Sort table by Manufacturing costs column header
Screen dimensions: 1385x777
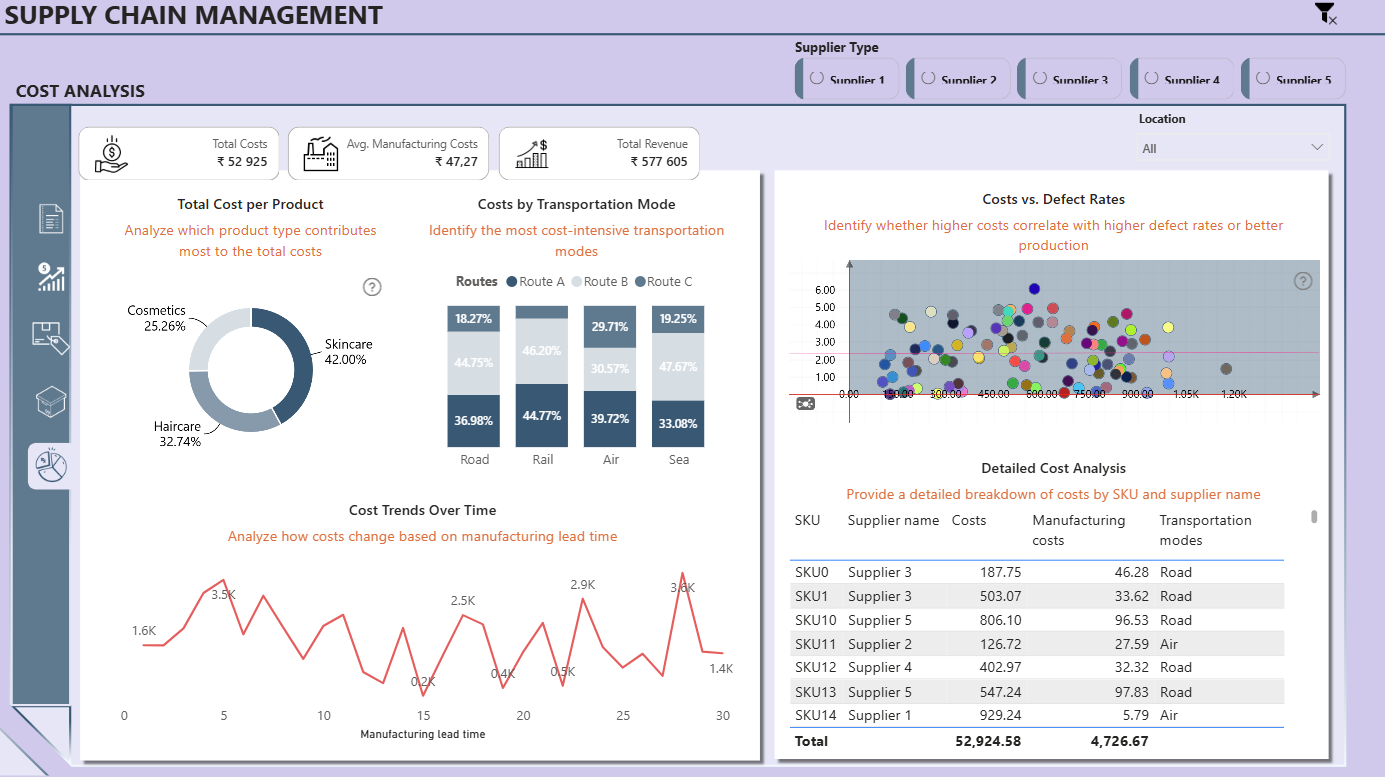tap(1078, 530)
